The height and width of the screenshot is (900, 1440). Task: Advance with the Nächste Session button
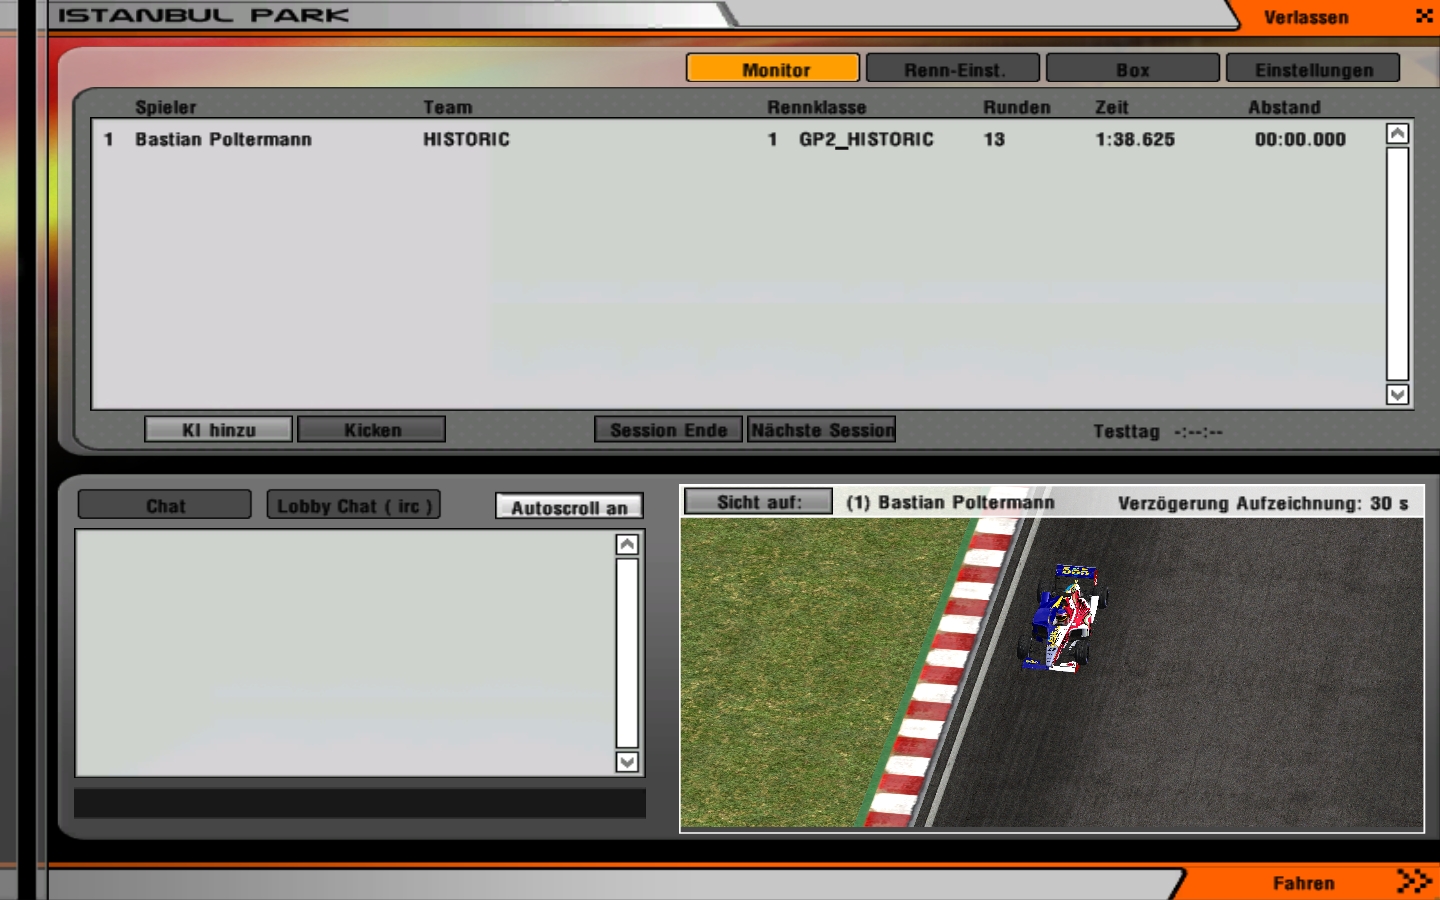pos(822,430)
